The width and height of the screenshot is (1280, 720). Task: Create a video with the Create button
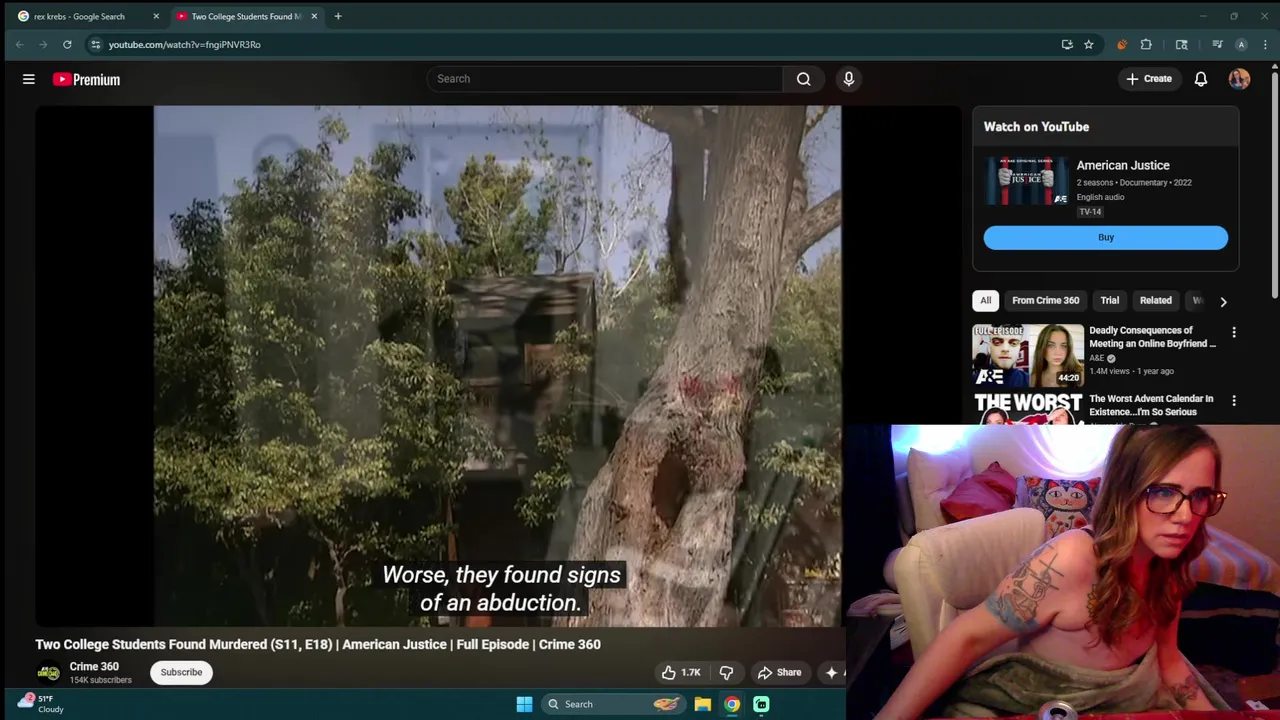pos(1149,79)
